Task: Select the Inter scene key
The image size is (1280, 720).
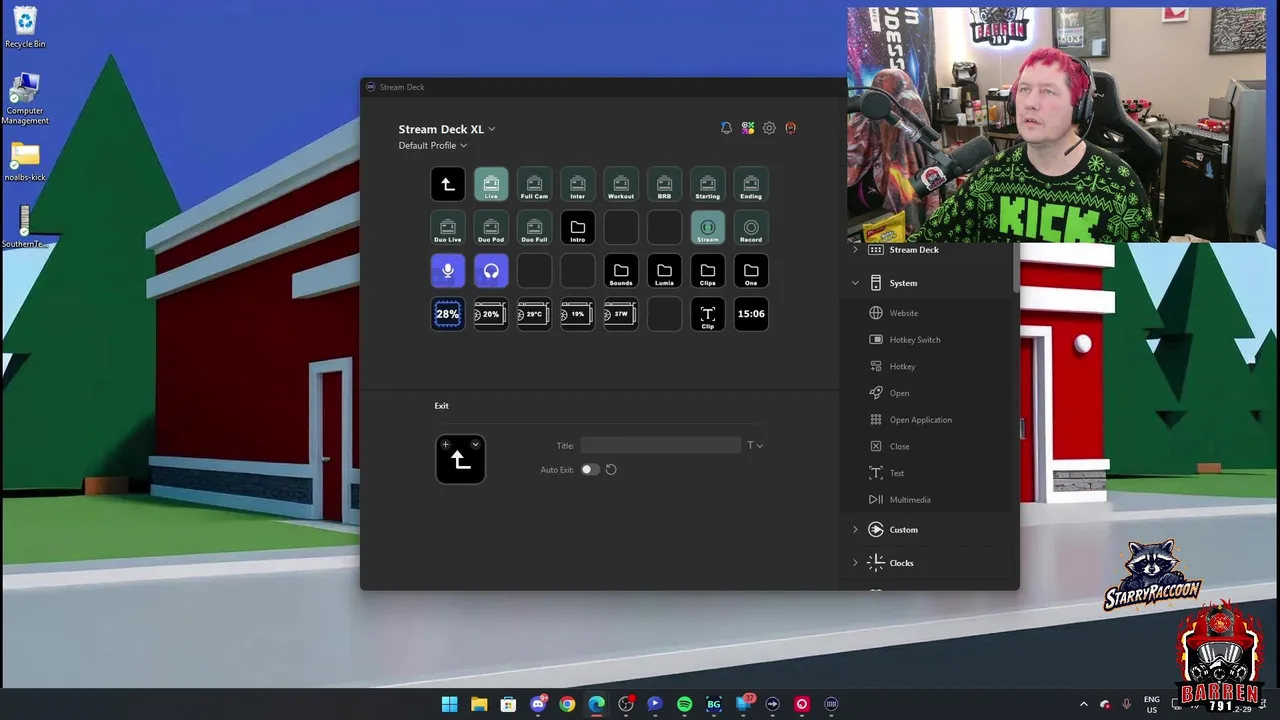Action: point(578,184)
